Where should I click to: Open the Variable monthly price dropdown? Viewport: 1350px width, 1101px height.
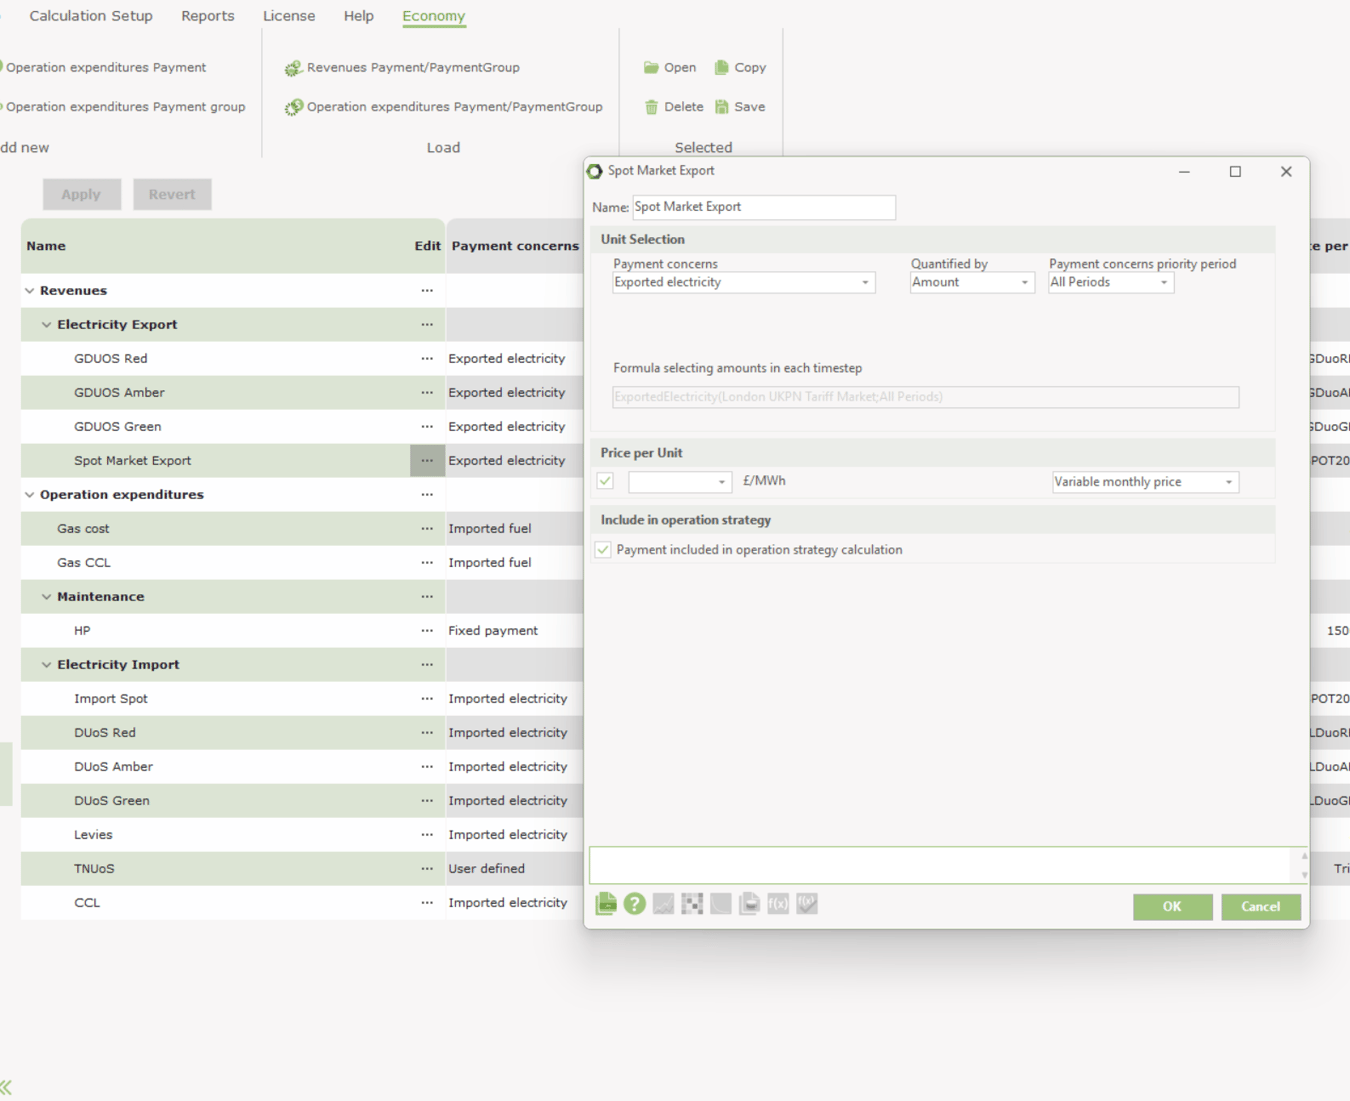point(1145,482)
